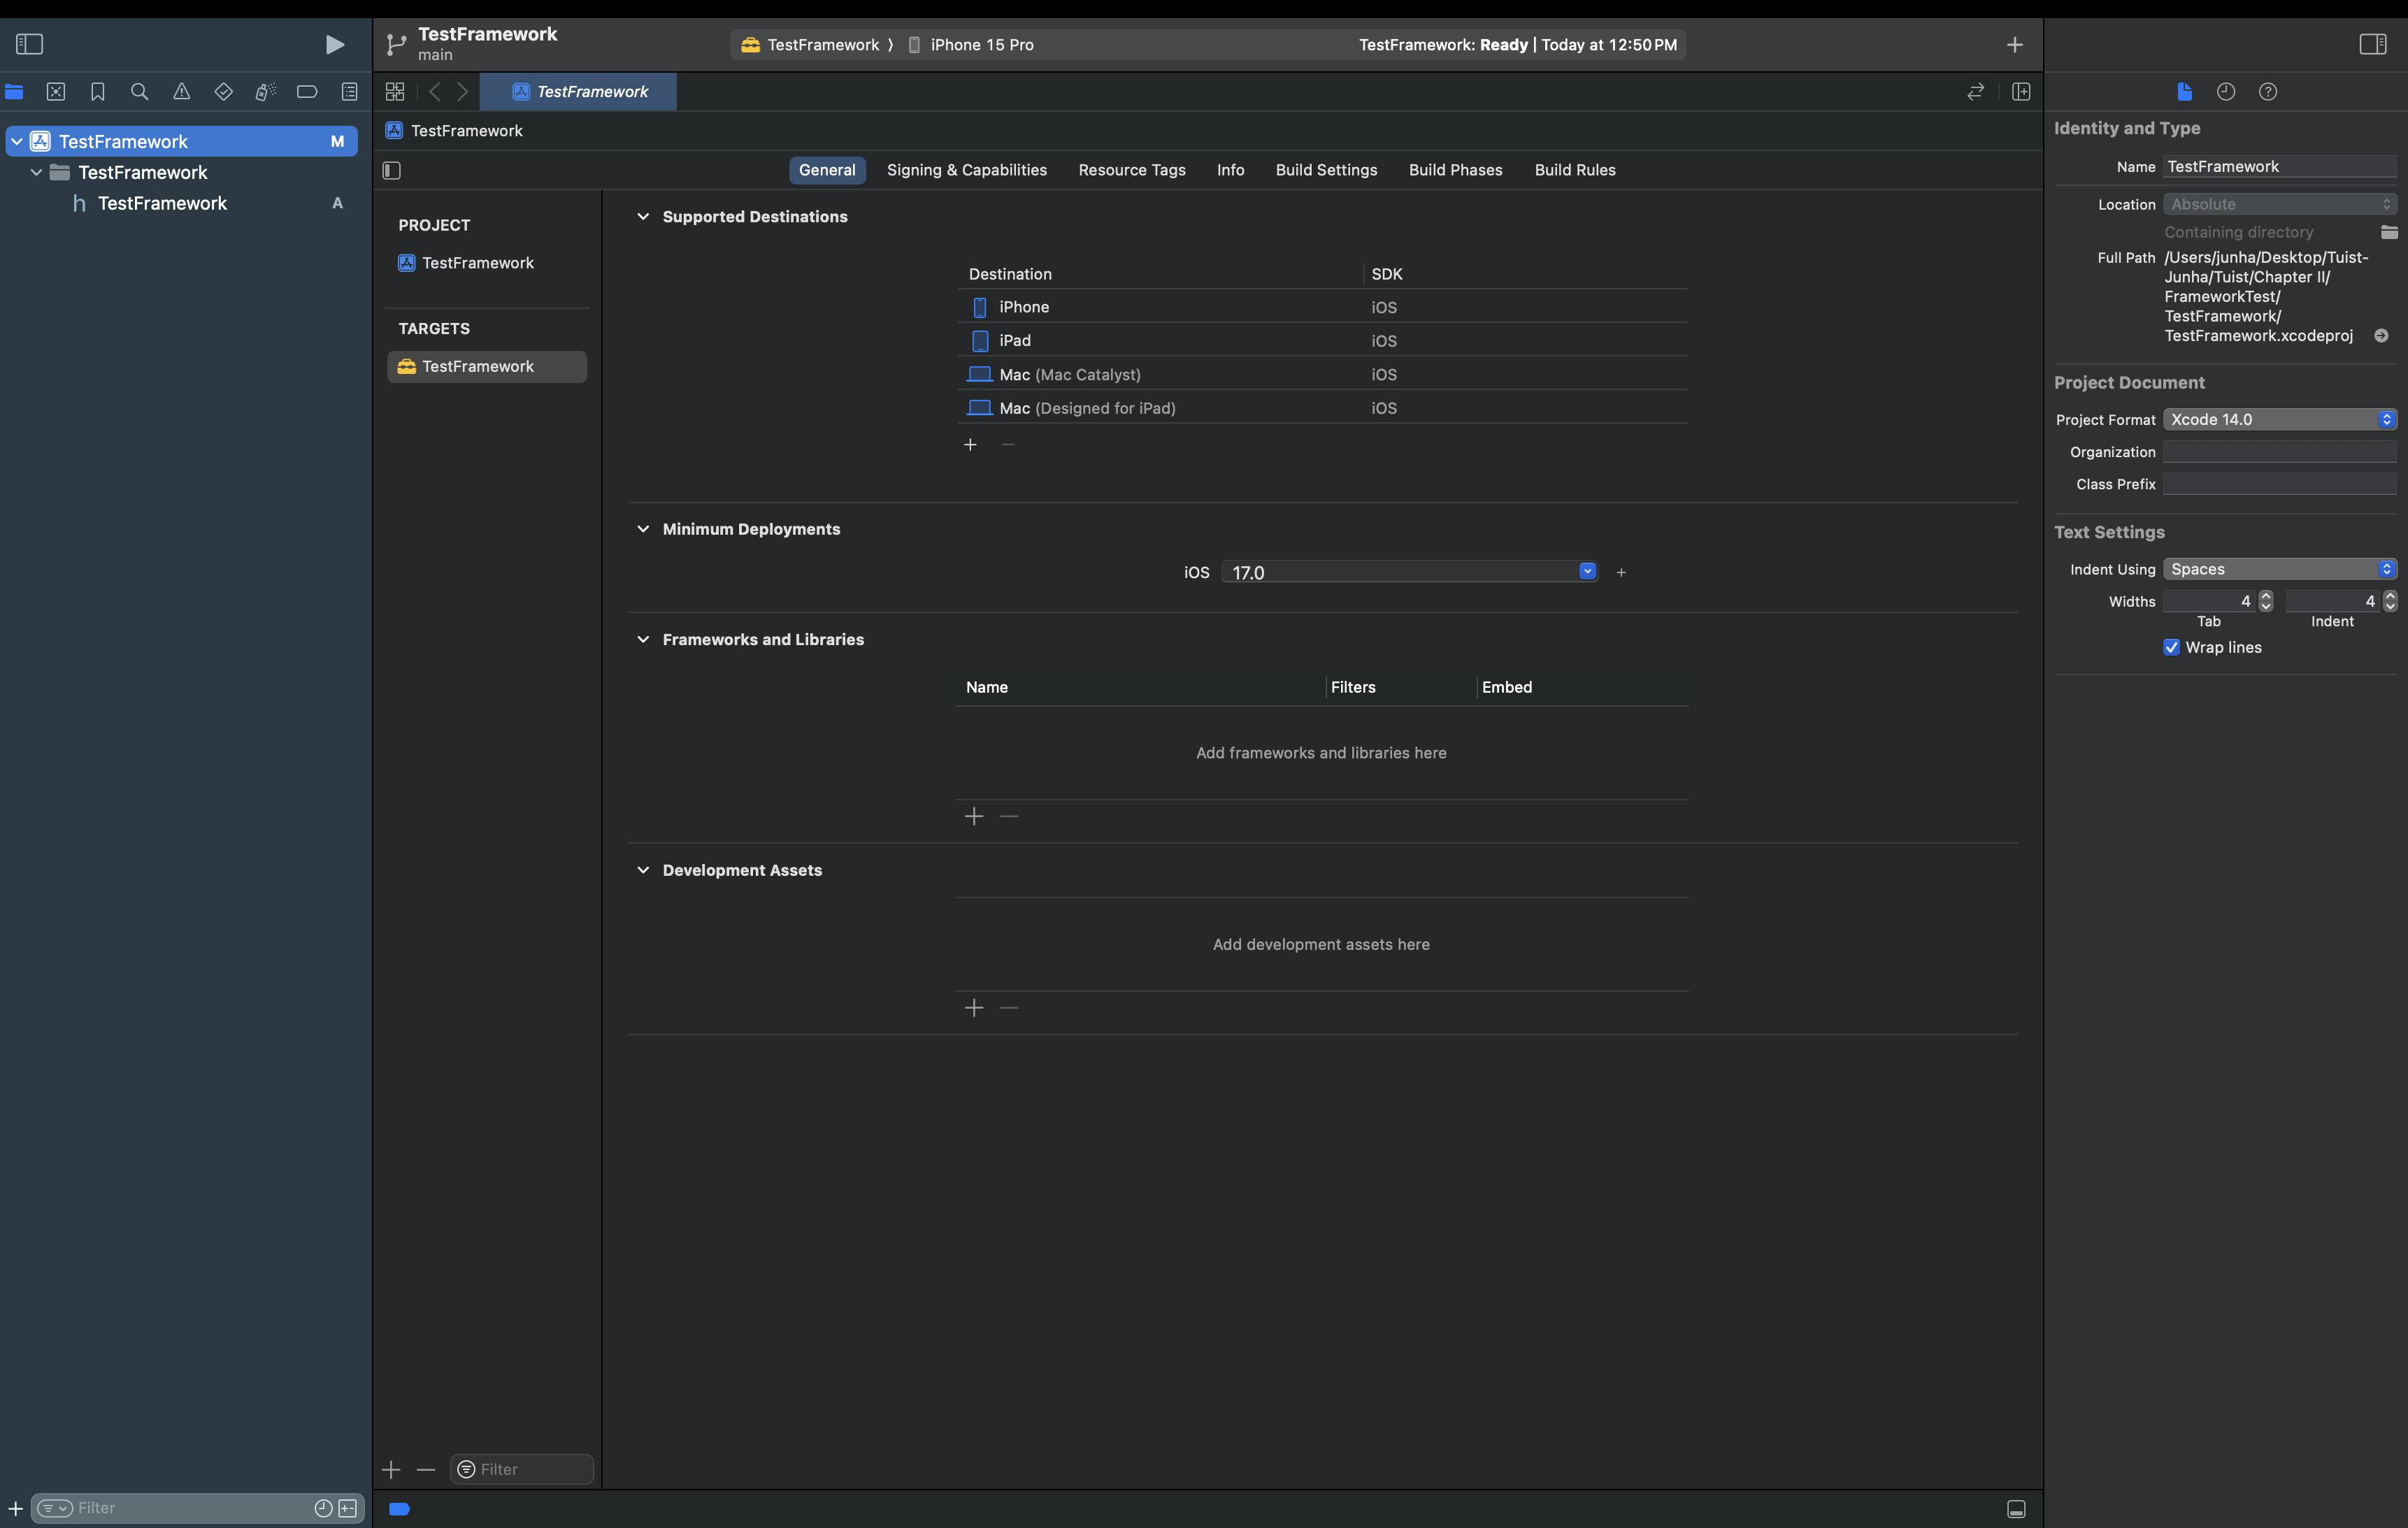Open the Bookmark navigator

click(x=98, y=92)
